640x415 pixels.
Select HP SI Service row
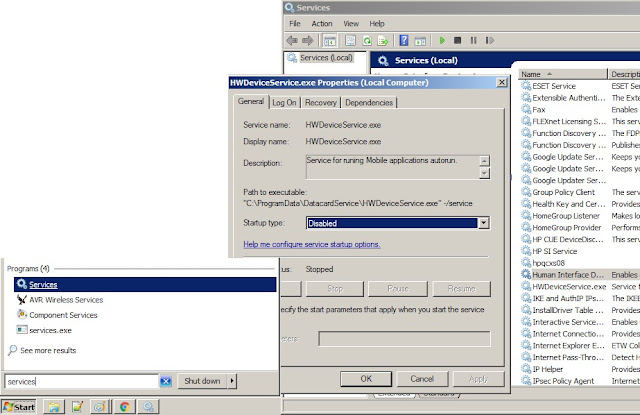pos(555,251)
